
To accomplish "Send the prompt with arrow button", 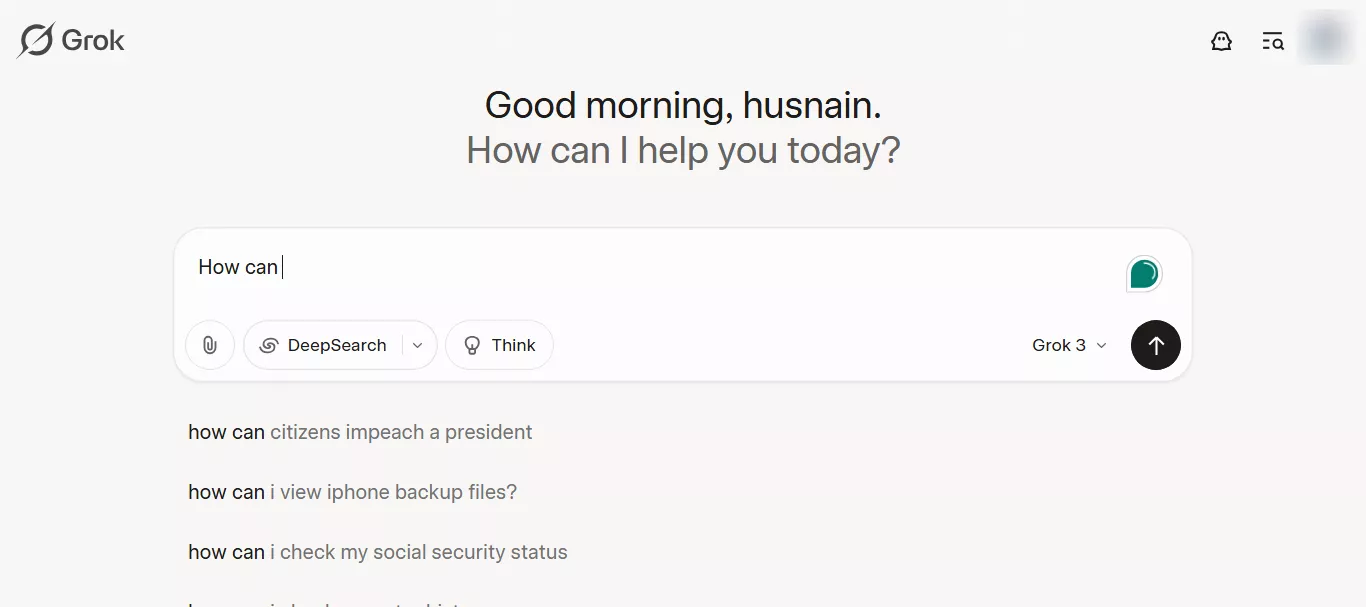I will click(x=1156, y=345).
